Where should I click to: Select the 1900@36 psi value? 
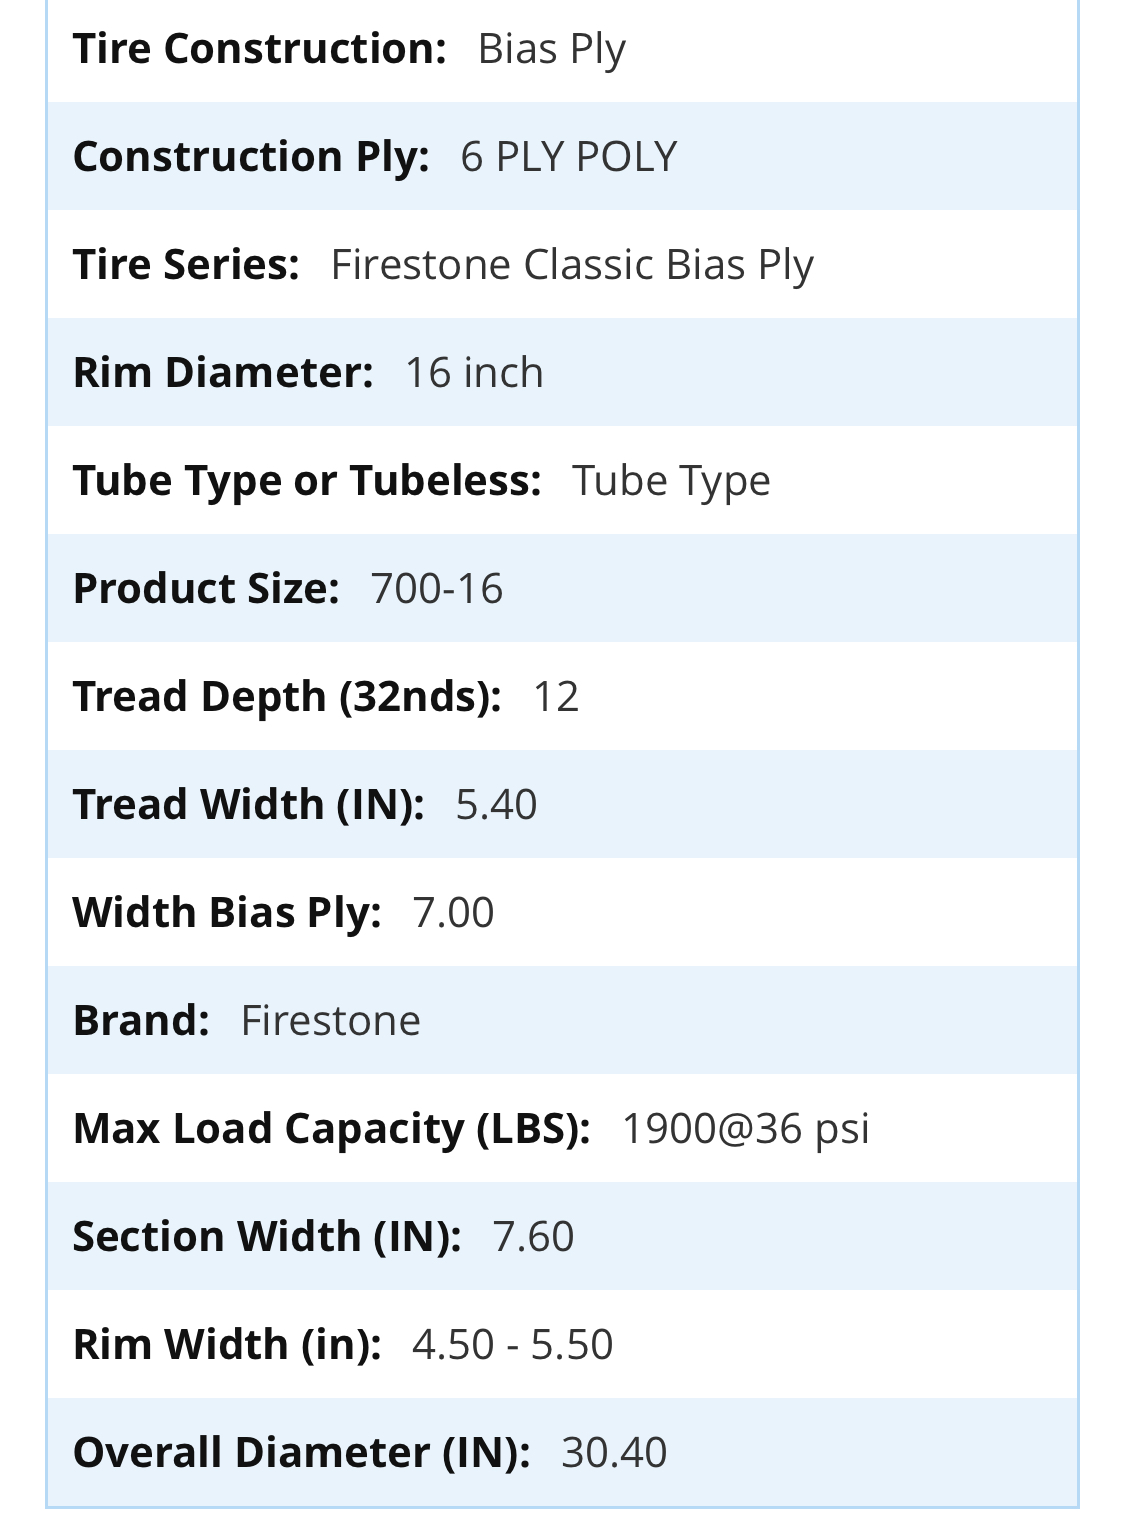pos(745,1128)
